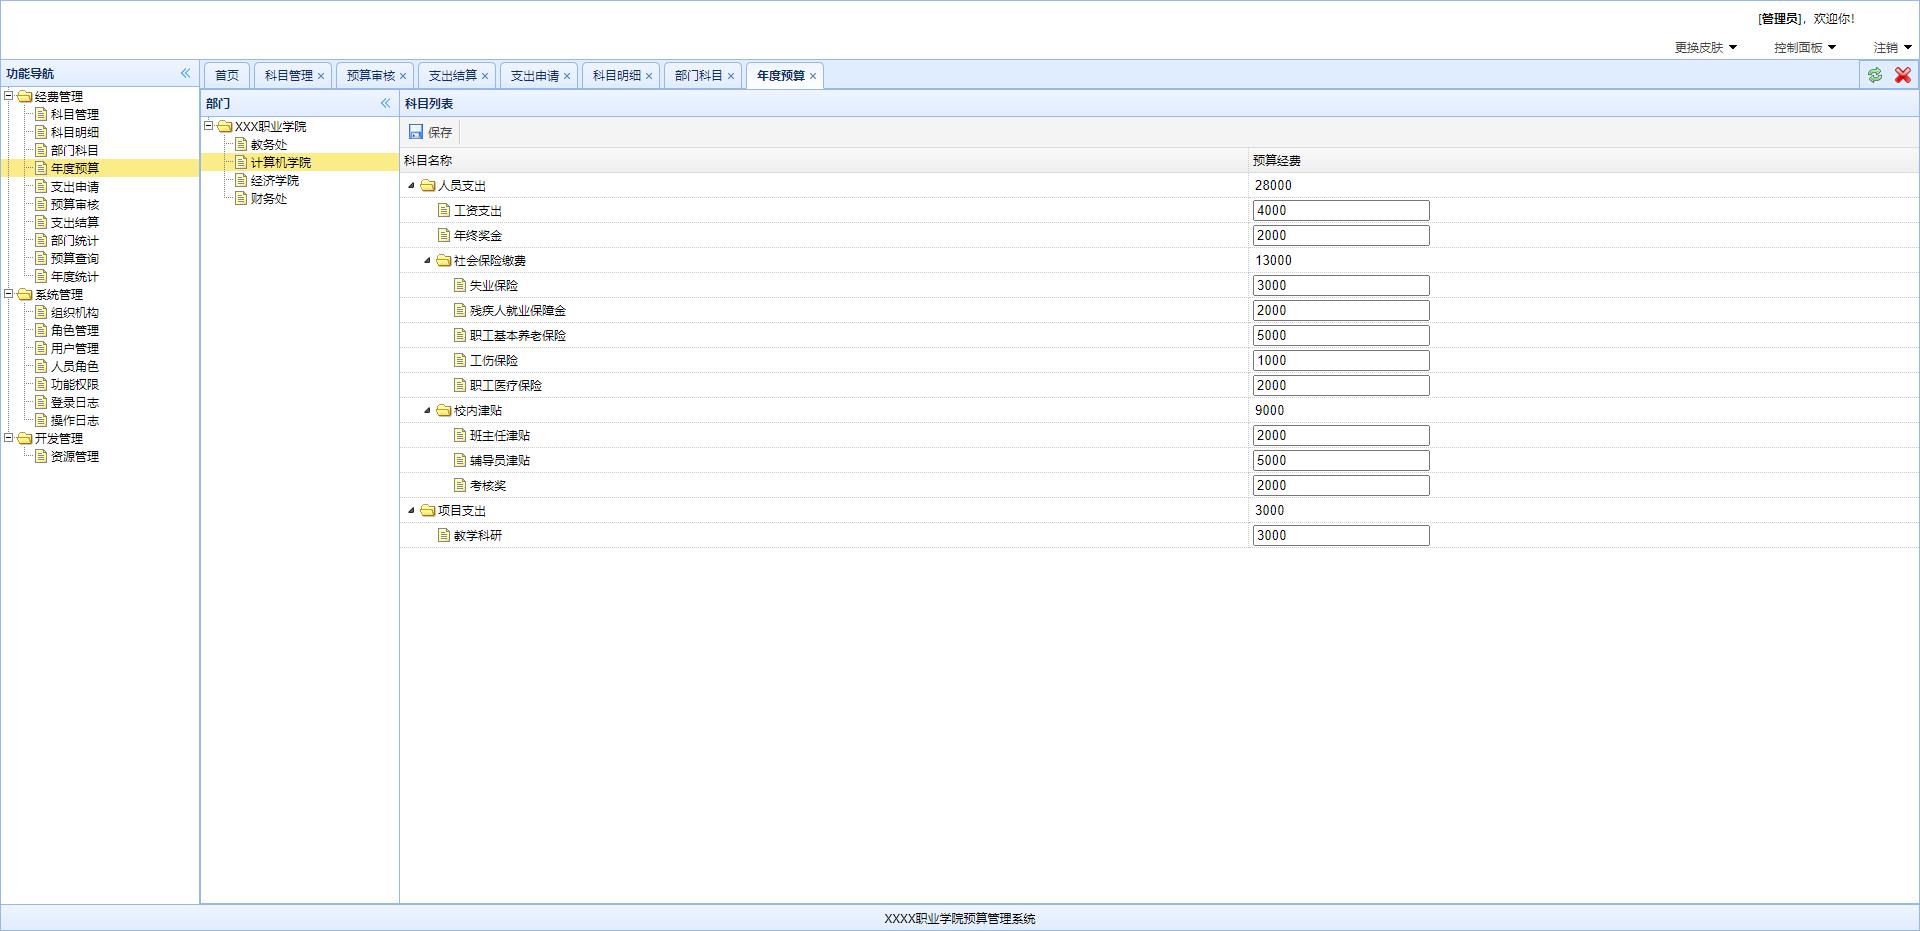1920x931 pixels.
Task: Click the 职工基本养老保险 budget input field
Action: pos(1341,335)
